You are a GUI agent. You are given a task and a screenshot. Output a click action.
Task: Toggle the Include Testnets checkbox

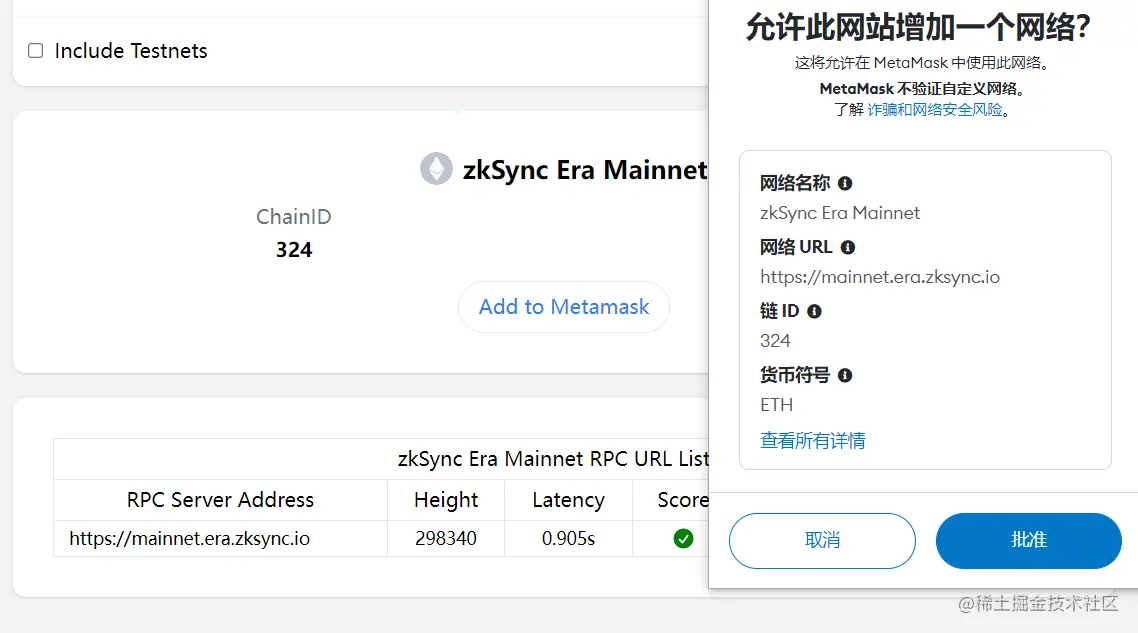[36, 51]
